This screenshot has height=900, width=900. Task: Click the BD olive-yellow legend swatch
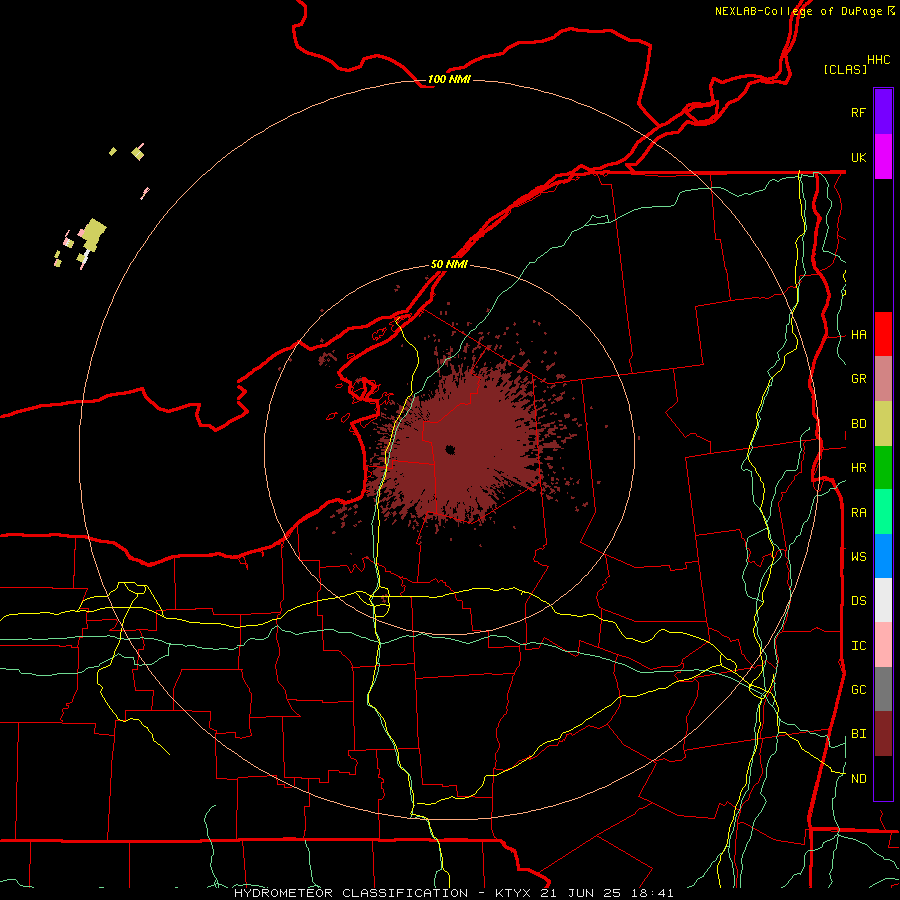click(x=883, y=424)
